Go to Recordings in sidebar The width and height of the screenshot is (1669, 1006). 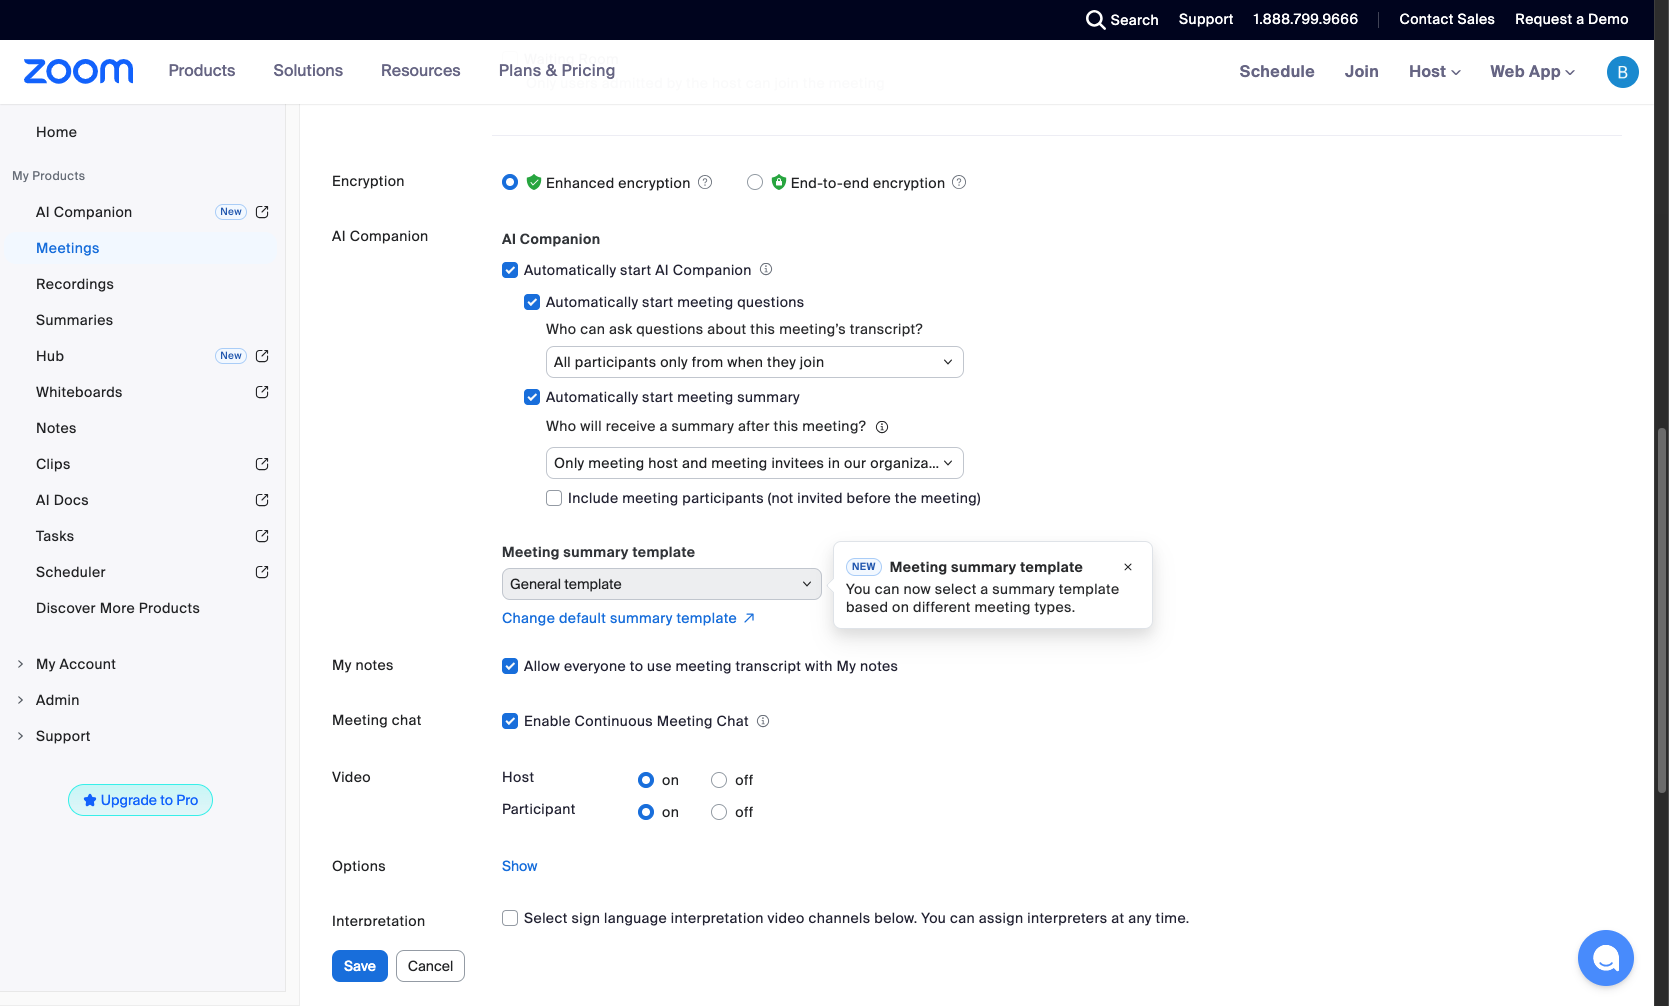[75, 284]
